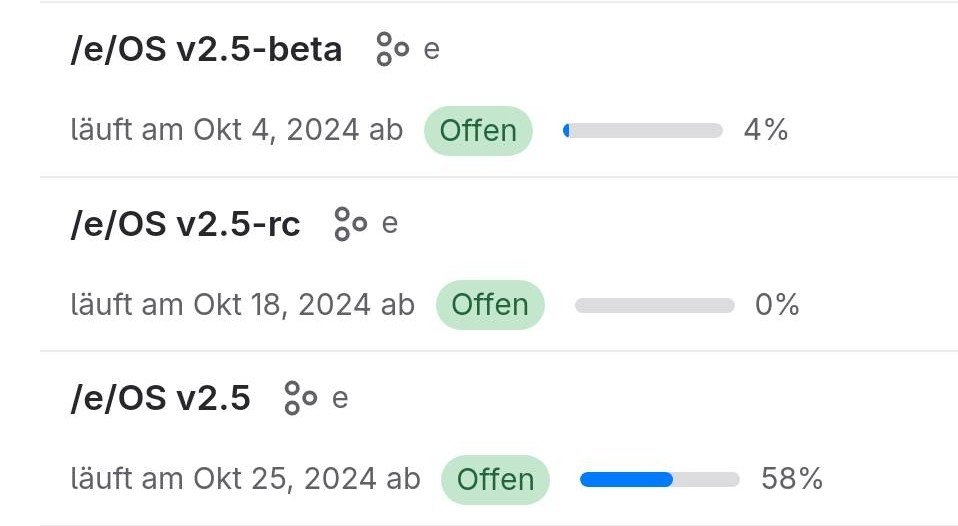Open group 'e' link next to /e/OS v2.5
This screenshot has width=958, height=526.
tap(340, 398)
